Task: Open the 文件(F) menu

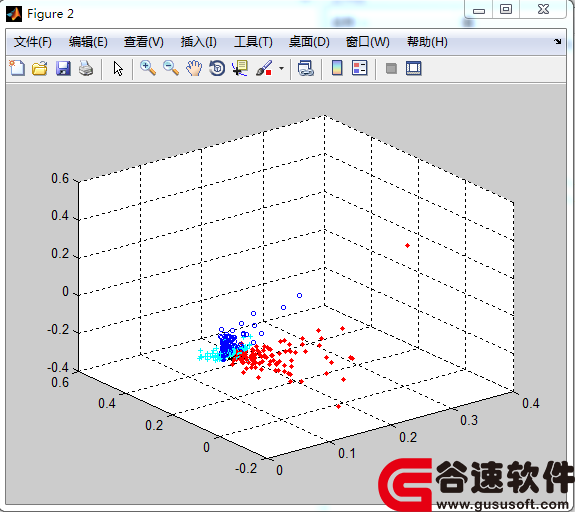Action: click(x=33, y=42)
